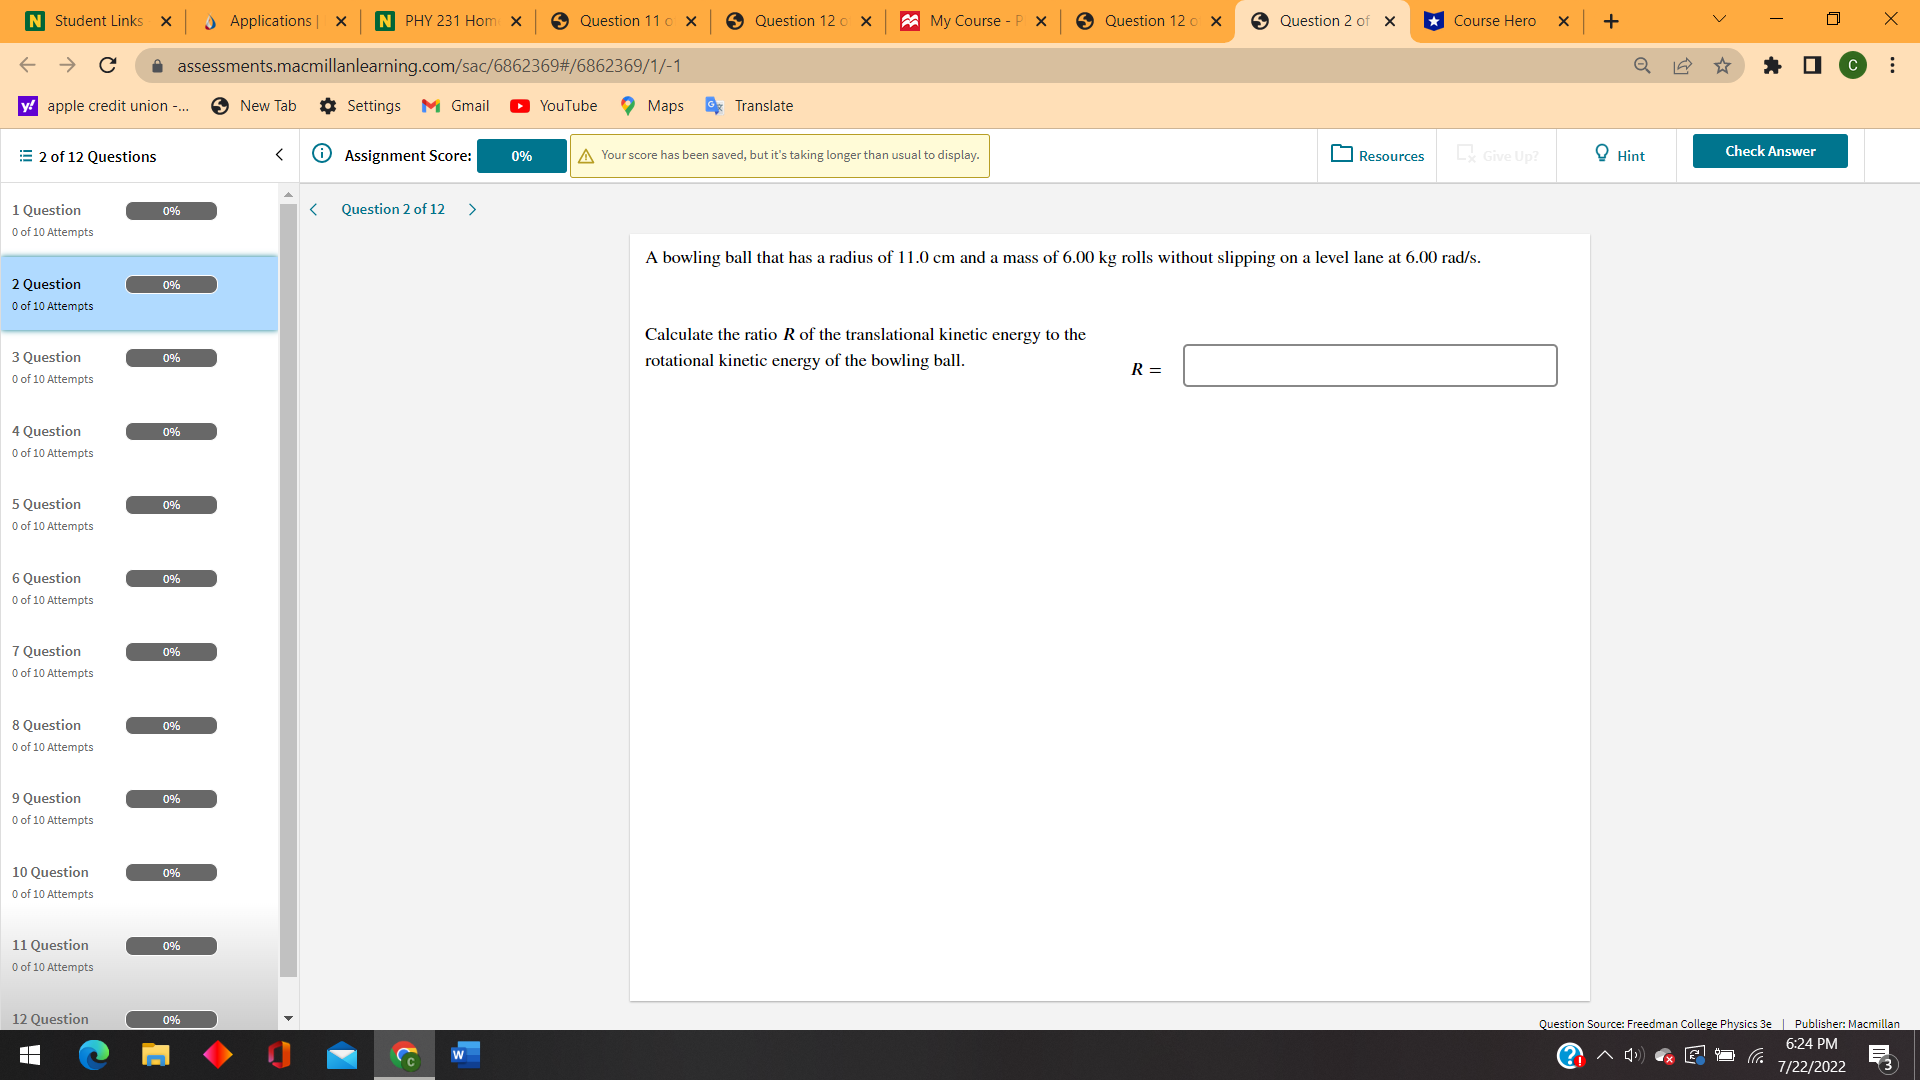Open the Resources panel
1920x1080 pixels.
[x=1377, y=155]
